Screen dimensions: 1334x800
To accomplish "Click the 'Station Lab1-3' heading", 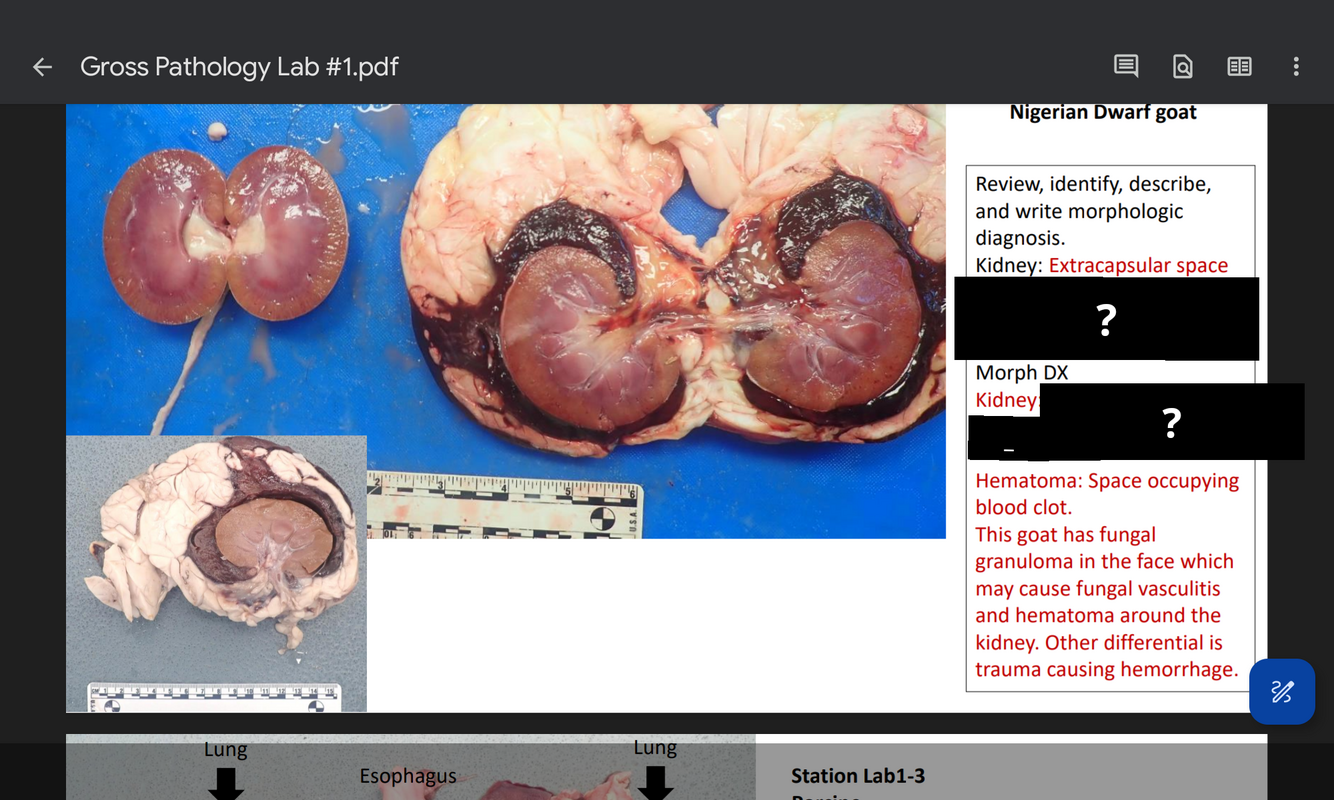I will 857,776.
